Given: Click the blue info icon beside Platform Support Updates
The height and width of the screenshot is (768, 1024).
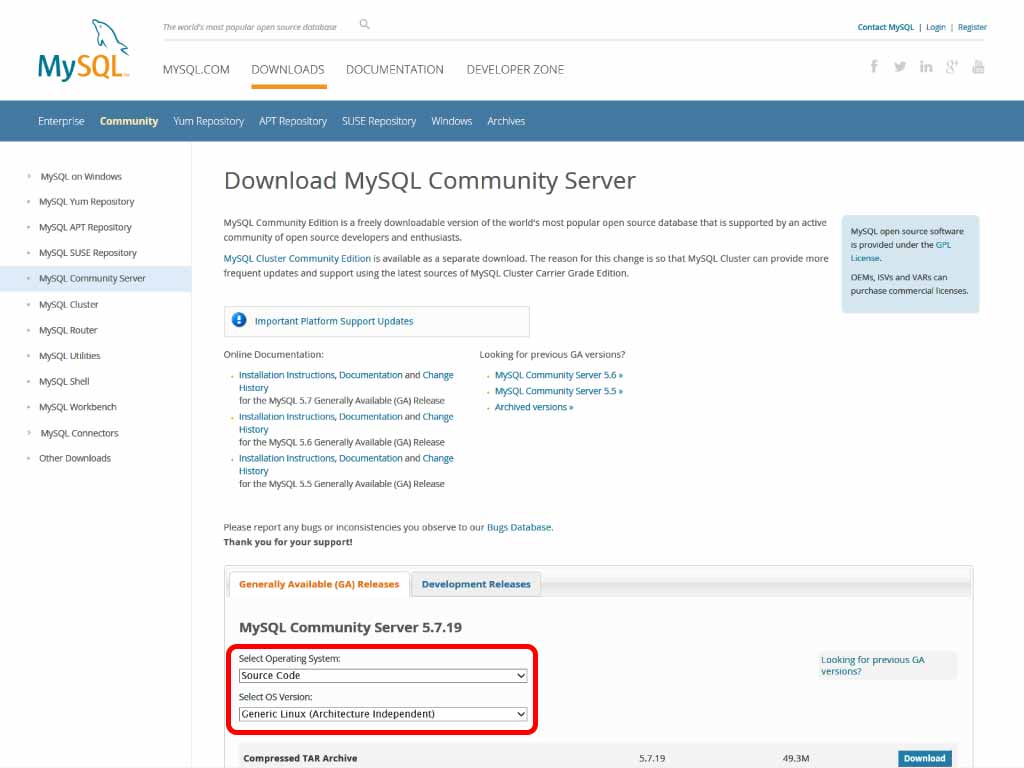Looking at the screenshot, I should 239,320.
